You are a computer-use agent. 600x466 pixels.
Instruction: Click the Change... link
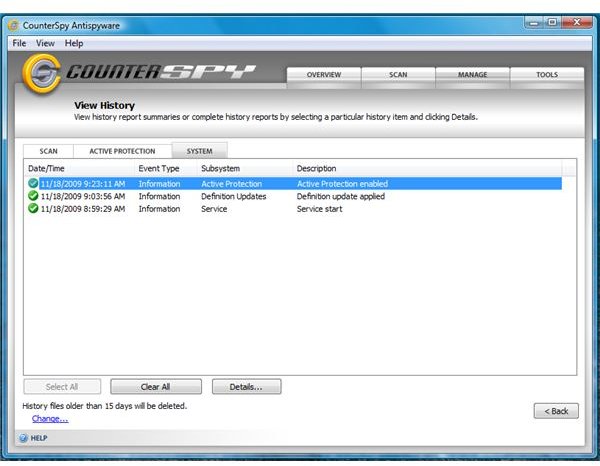50,419
